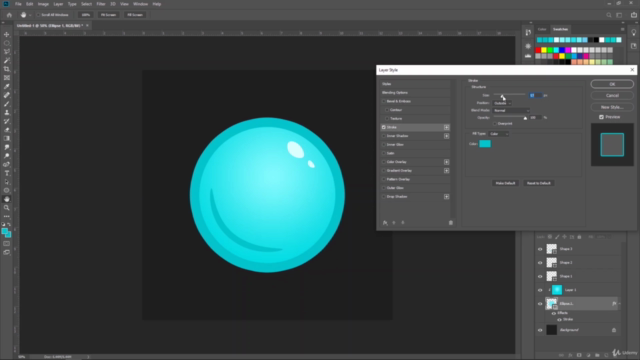Select the History Brush tool
Image resolution: width=640 pixels, height=360 pixels.
7,121
